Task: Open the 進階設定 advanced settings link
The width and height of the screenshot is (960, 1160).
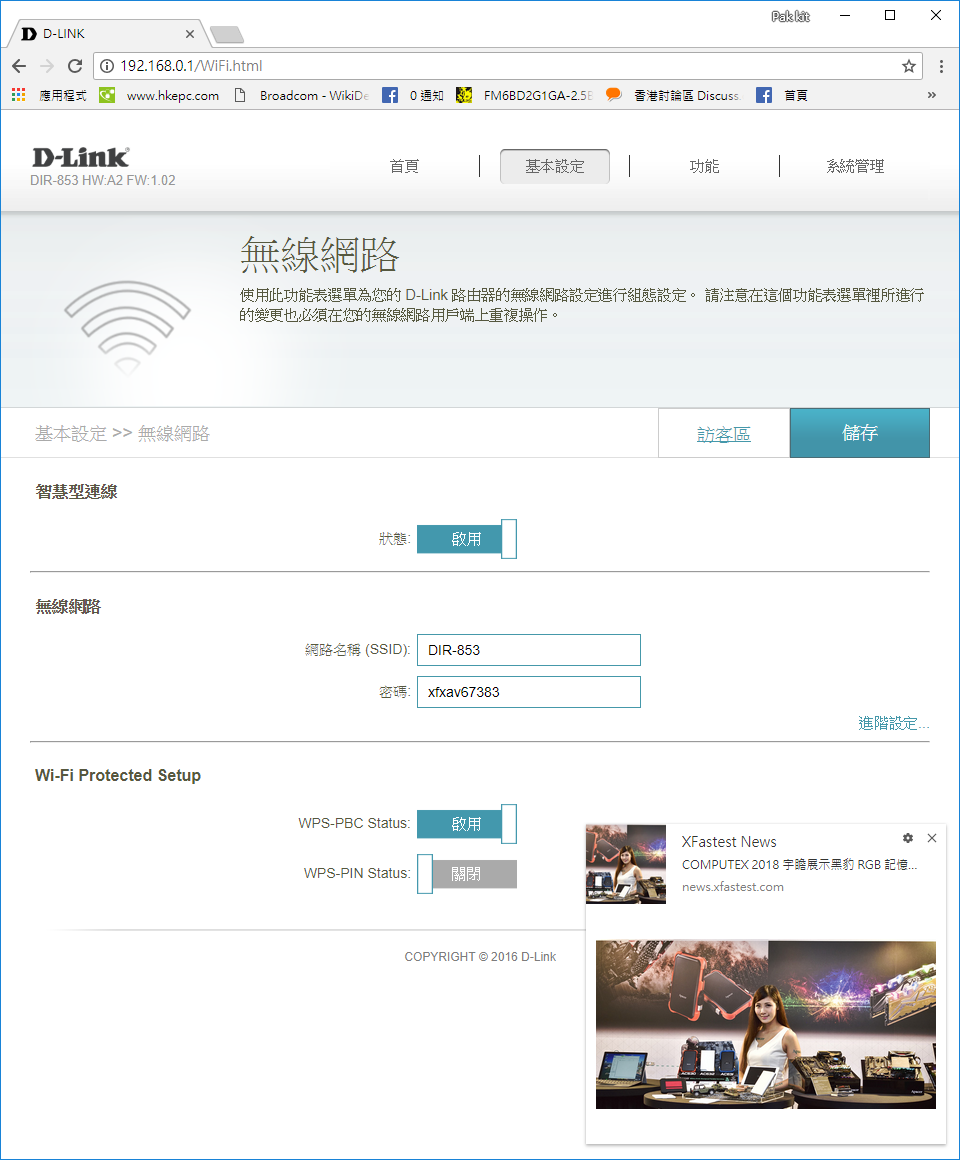Action: 893,724
